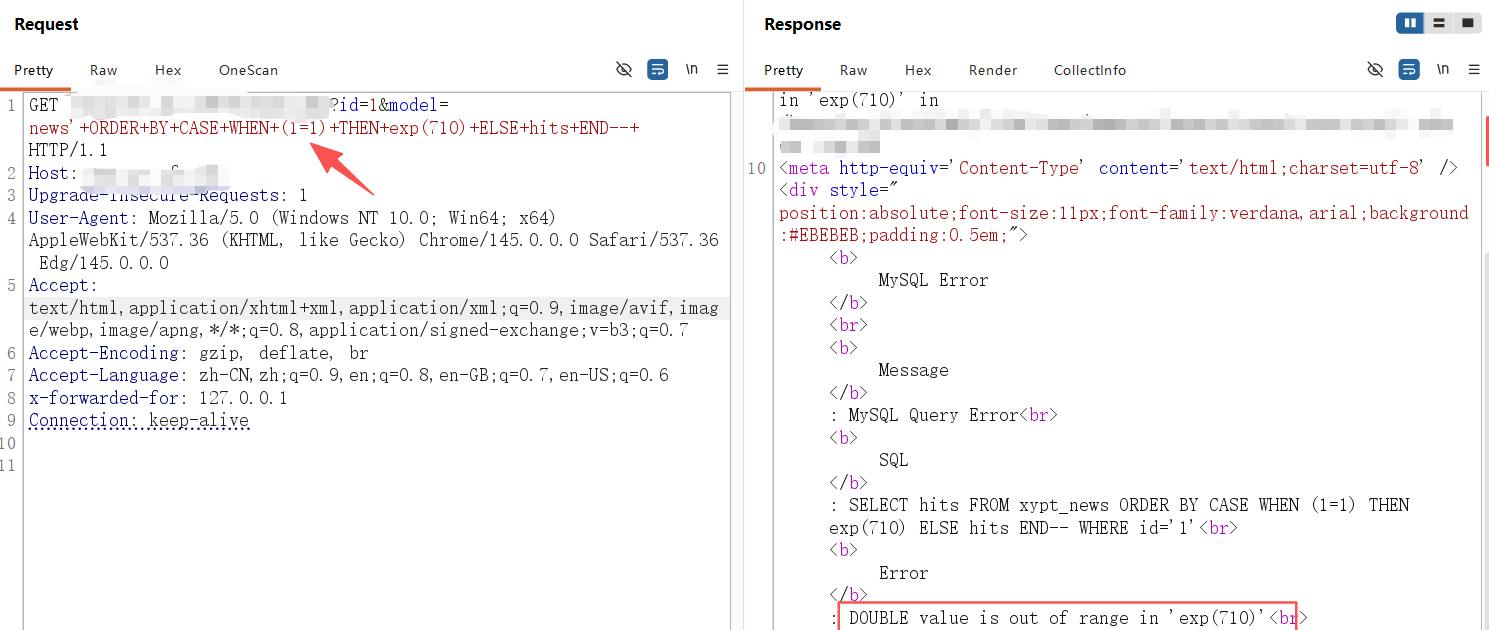Toggle show newline \n characters in Request
The height and width of the screenshot is (630, 1489).
(691, 69)
